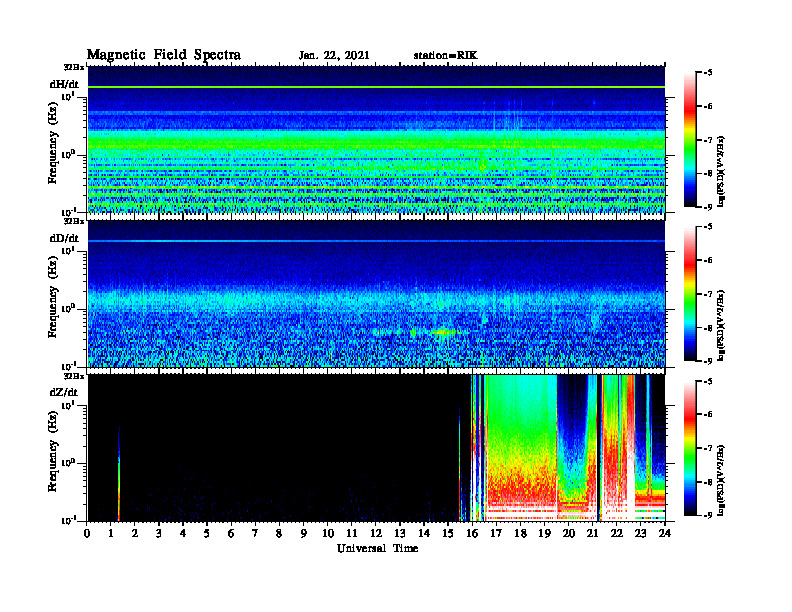
Task: Click the narrow spike after hour 1 in dZ/dt
Action: (119, 475)
